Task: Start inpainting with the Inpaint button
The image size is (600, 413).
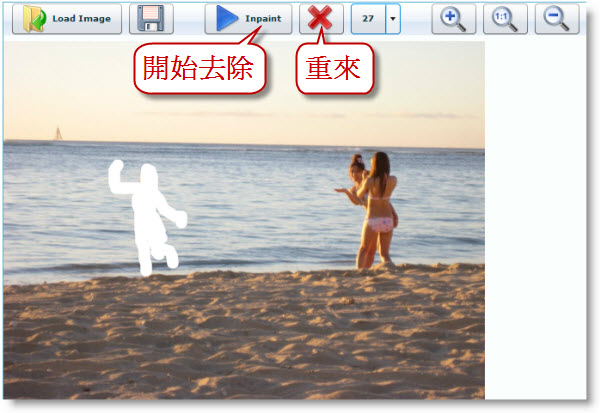Action: (248, 19)
